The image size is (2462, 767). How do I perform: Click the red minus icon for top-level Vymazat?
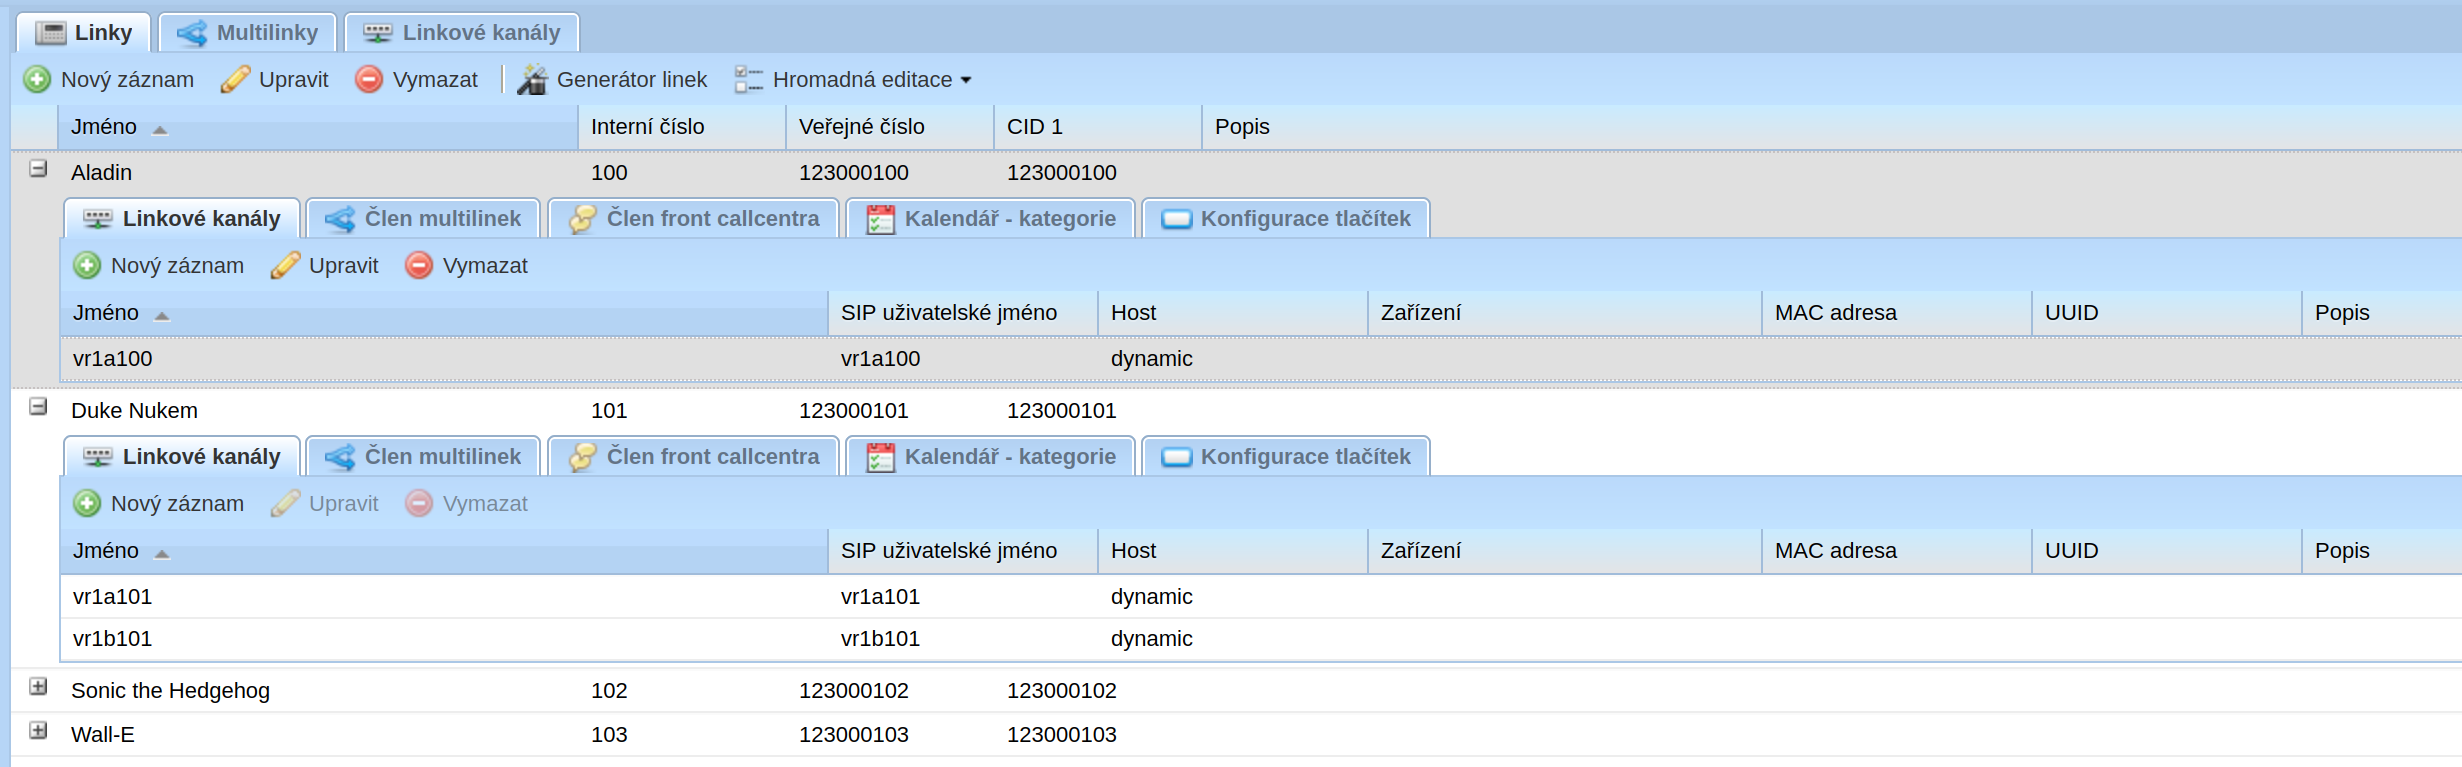(x=369, y=79)
